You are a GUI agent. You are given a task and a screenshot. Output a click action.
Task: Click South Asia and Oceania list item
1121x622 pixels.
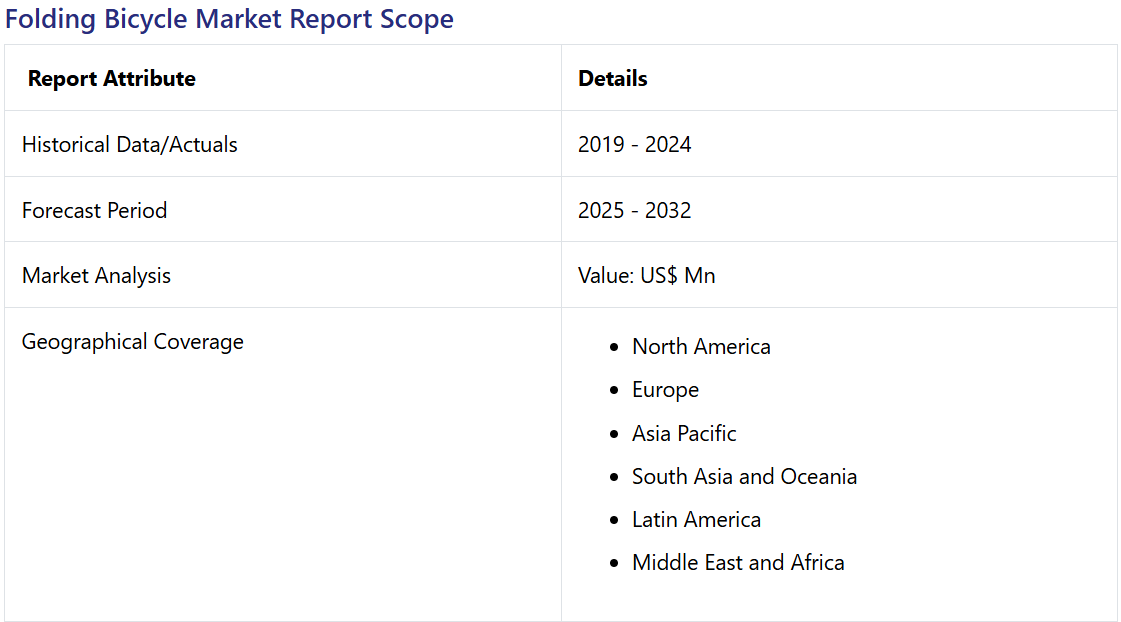coord(744,477)
